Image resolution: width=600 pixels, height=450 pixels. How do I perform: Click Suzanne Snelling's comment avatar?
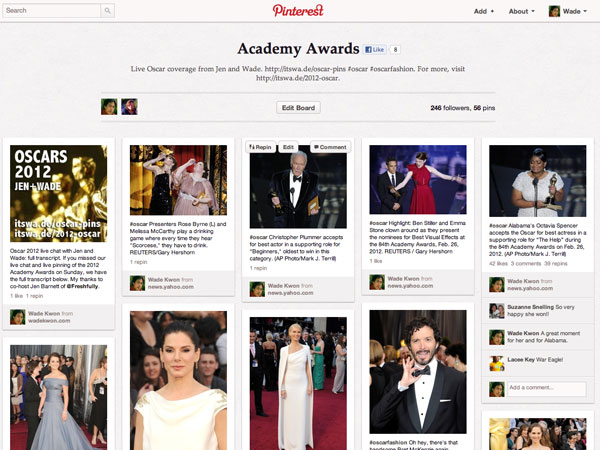[x=497, y=311]
